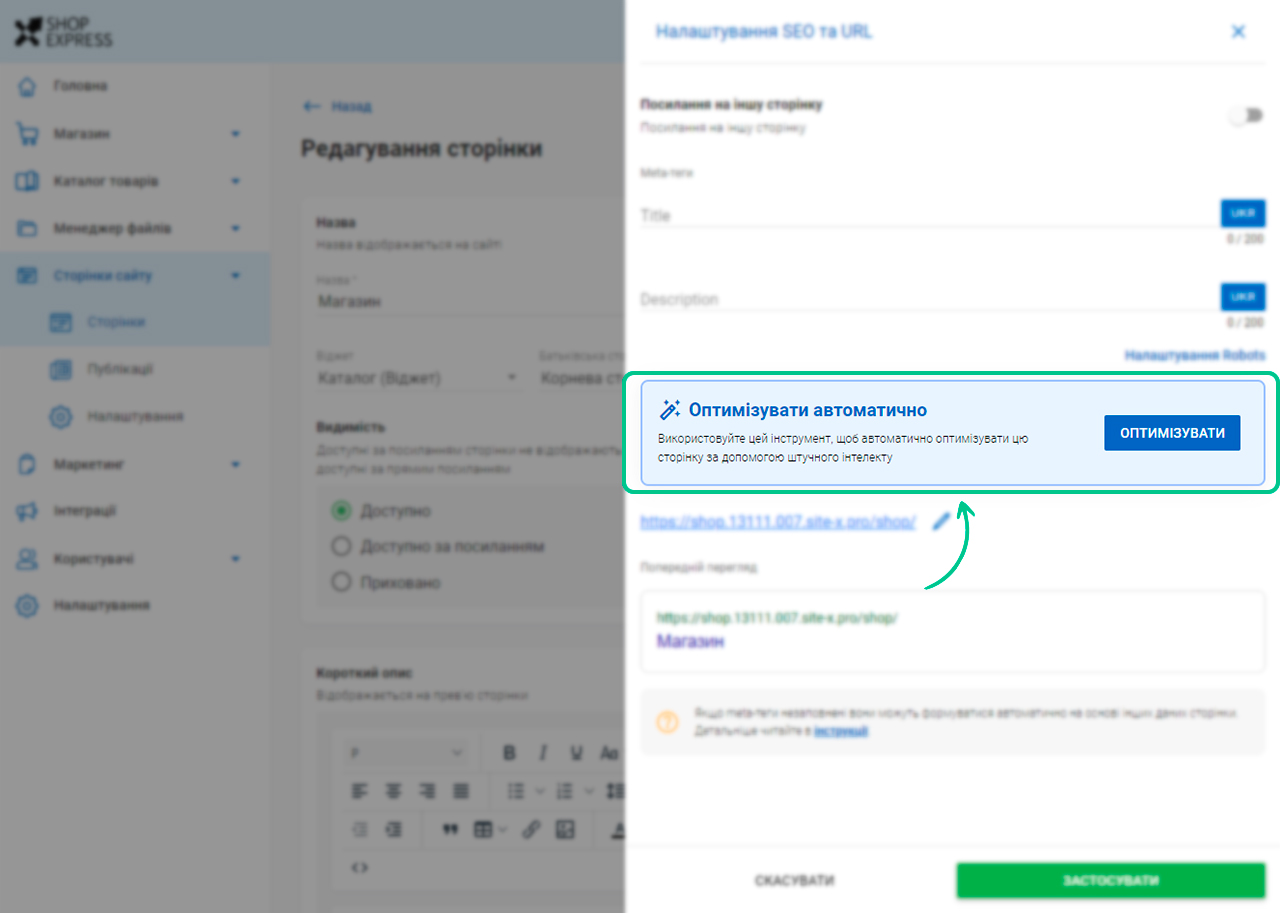Align text left in editor
The image size is (1280, 913).
point(360,791)
